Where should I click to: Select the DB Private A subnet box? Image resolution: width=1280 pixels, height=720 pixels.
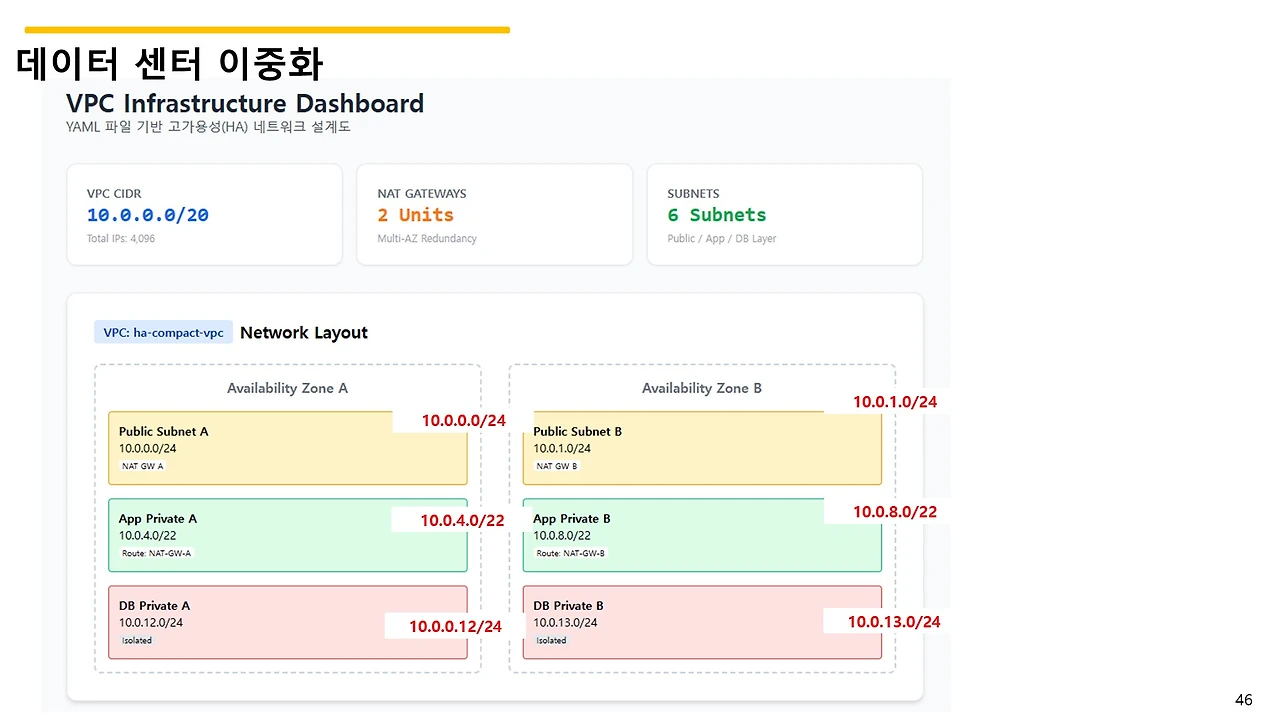[x=250, y=622]
